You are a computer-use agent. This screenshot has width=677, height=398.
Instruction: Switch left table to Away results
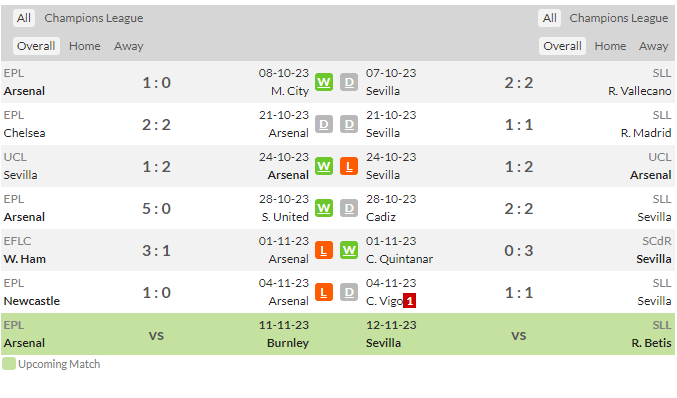pyautogui.click(x=129, y=46)
